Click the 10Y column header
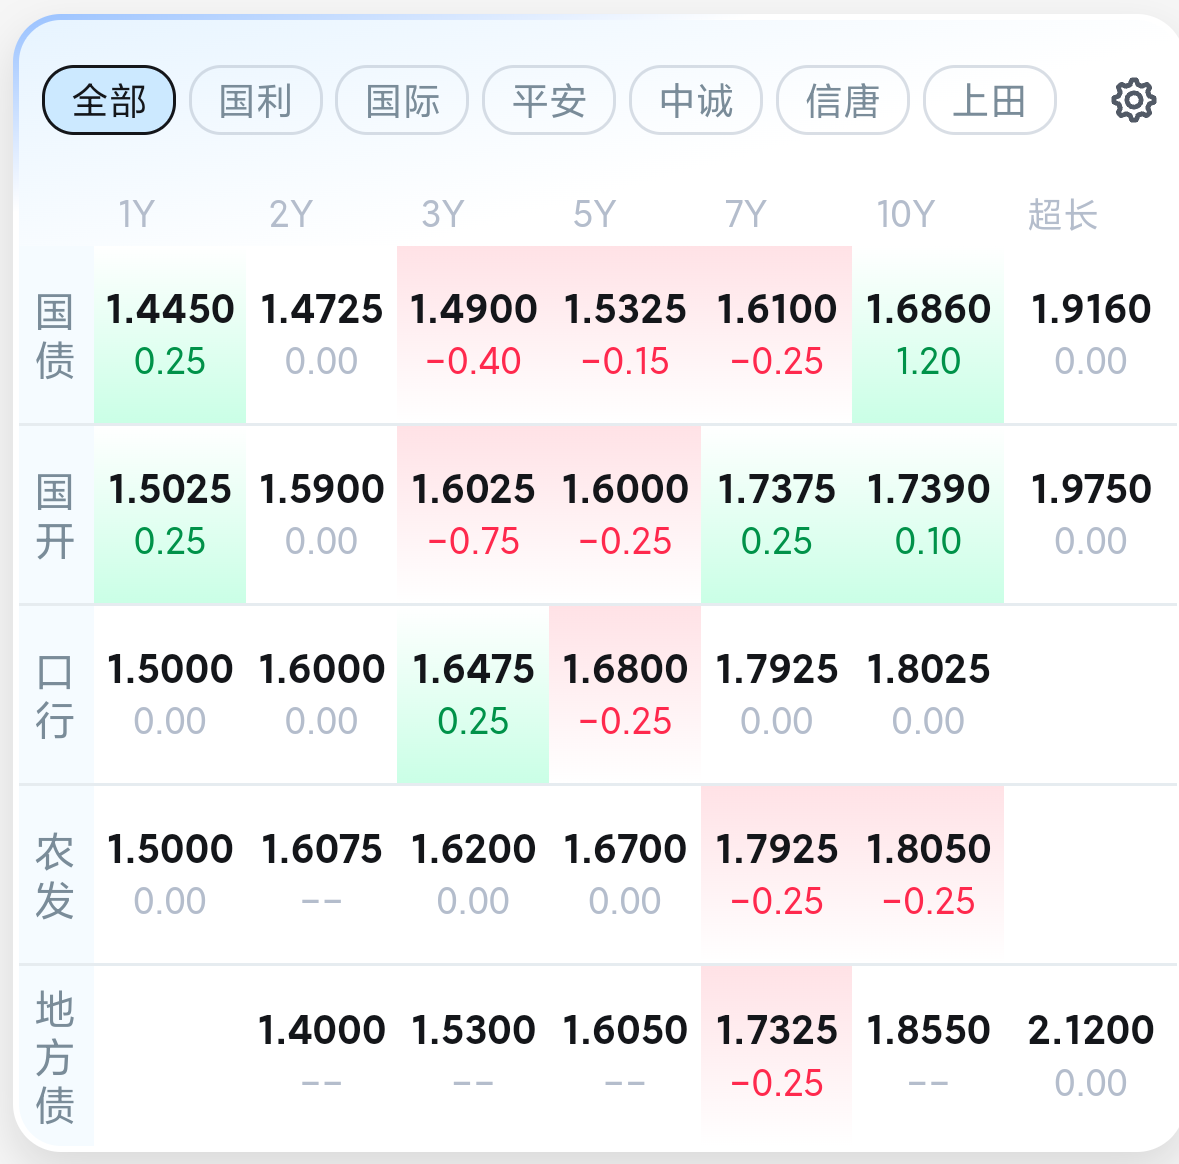The width and height of the screenshot is (1179, 1164). [905, 214]
